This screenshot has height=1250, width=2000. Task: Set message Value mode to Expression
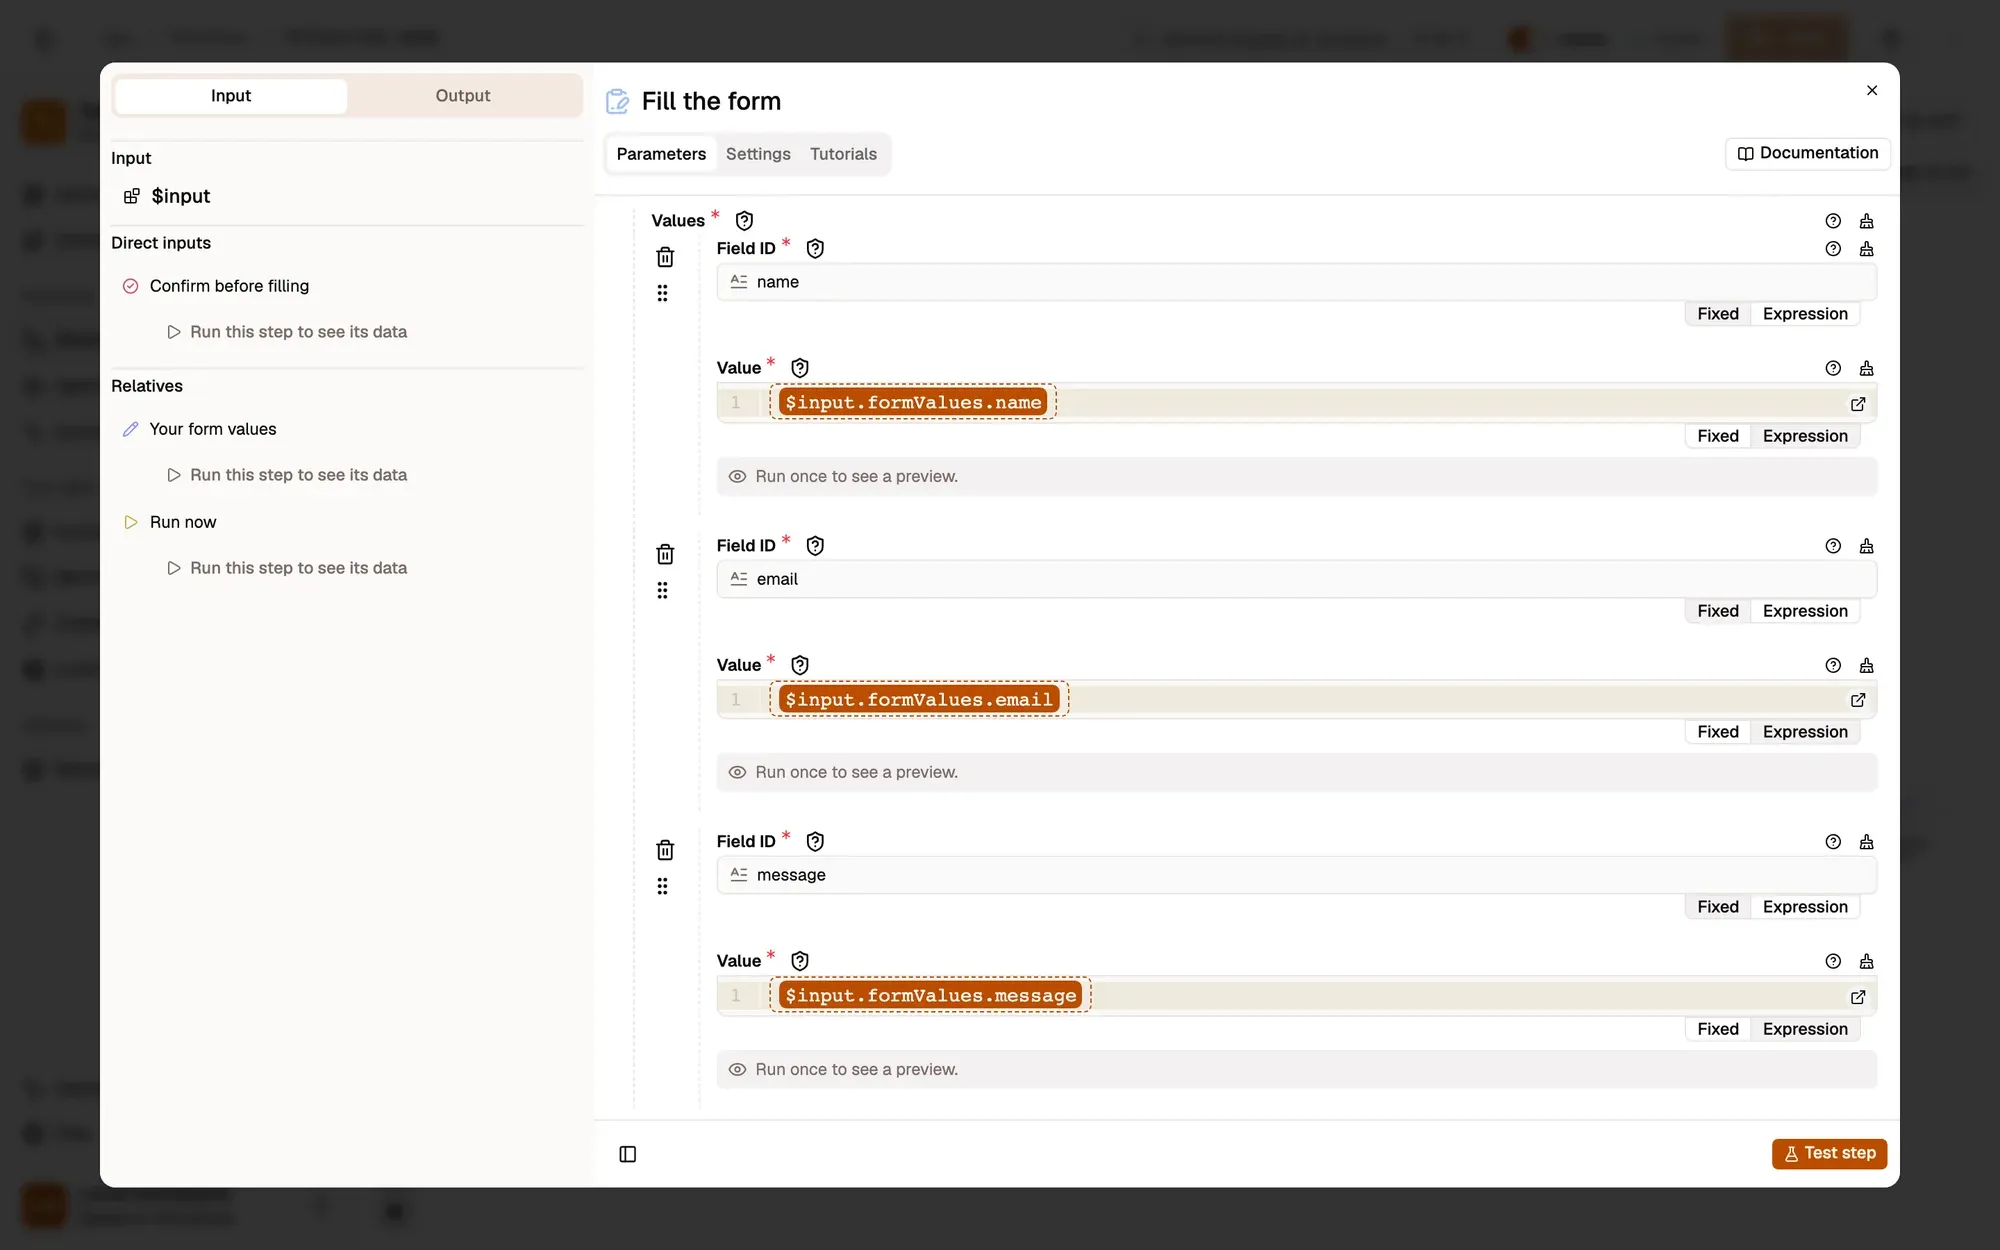[x=1805, y=1029]
